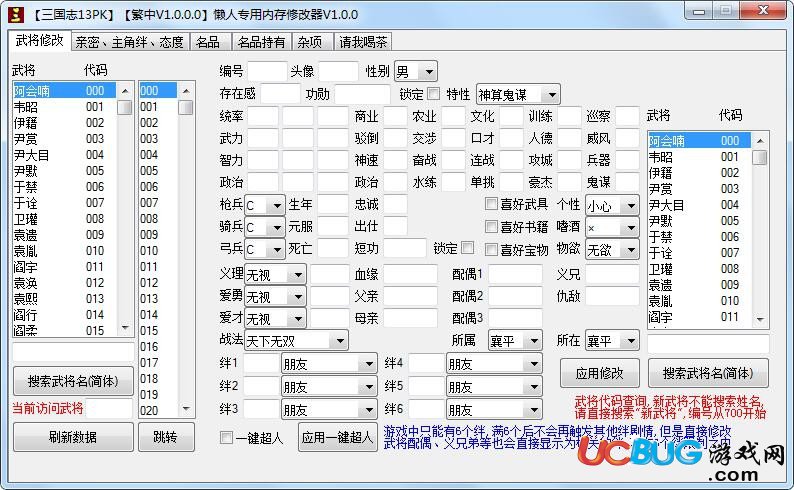The width and height of the screenshot is (794, 490).
Task: Select 于禁 in left officer list
Action: [65, 187]
